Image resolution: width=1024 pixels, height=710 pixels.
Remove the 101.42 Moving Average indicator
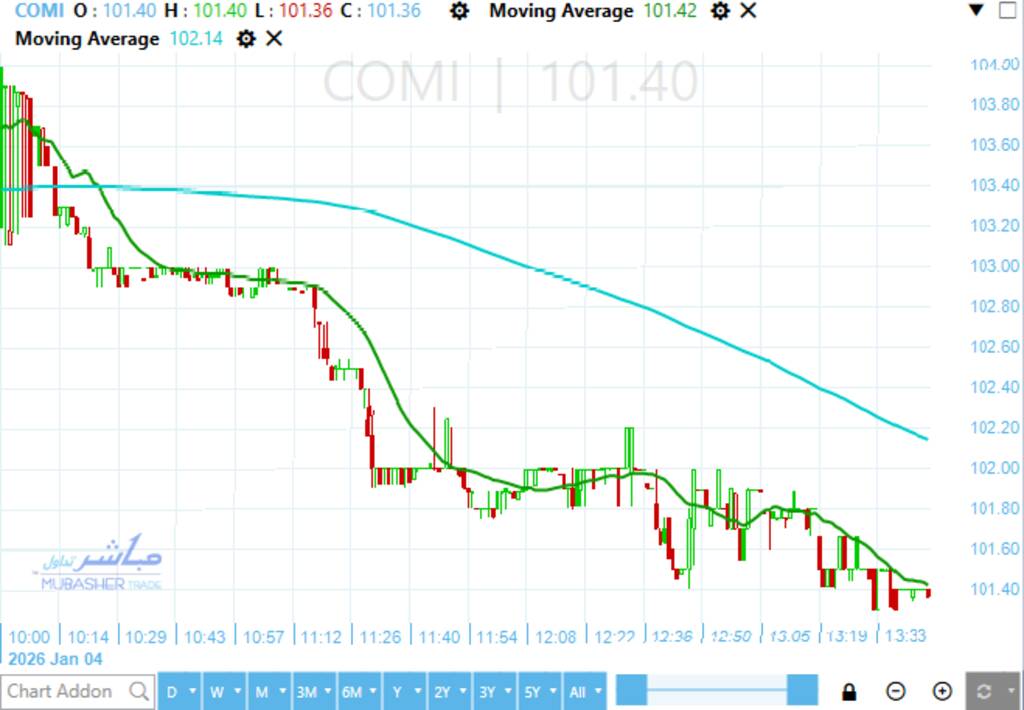747,12
